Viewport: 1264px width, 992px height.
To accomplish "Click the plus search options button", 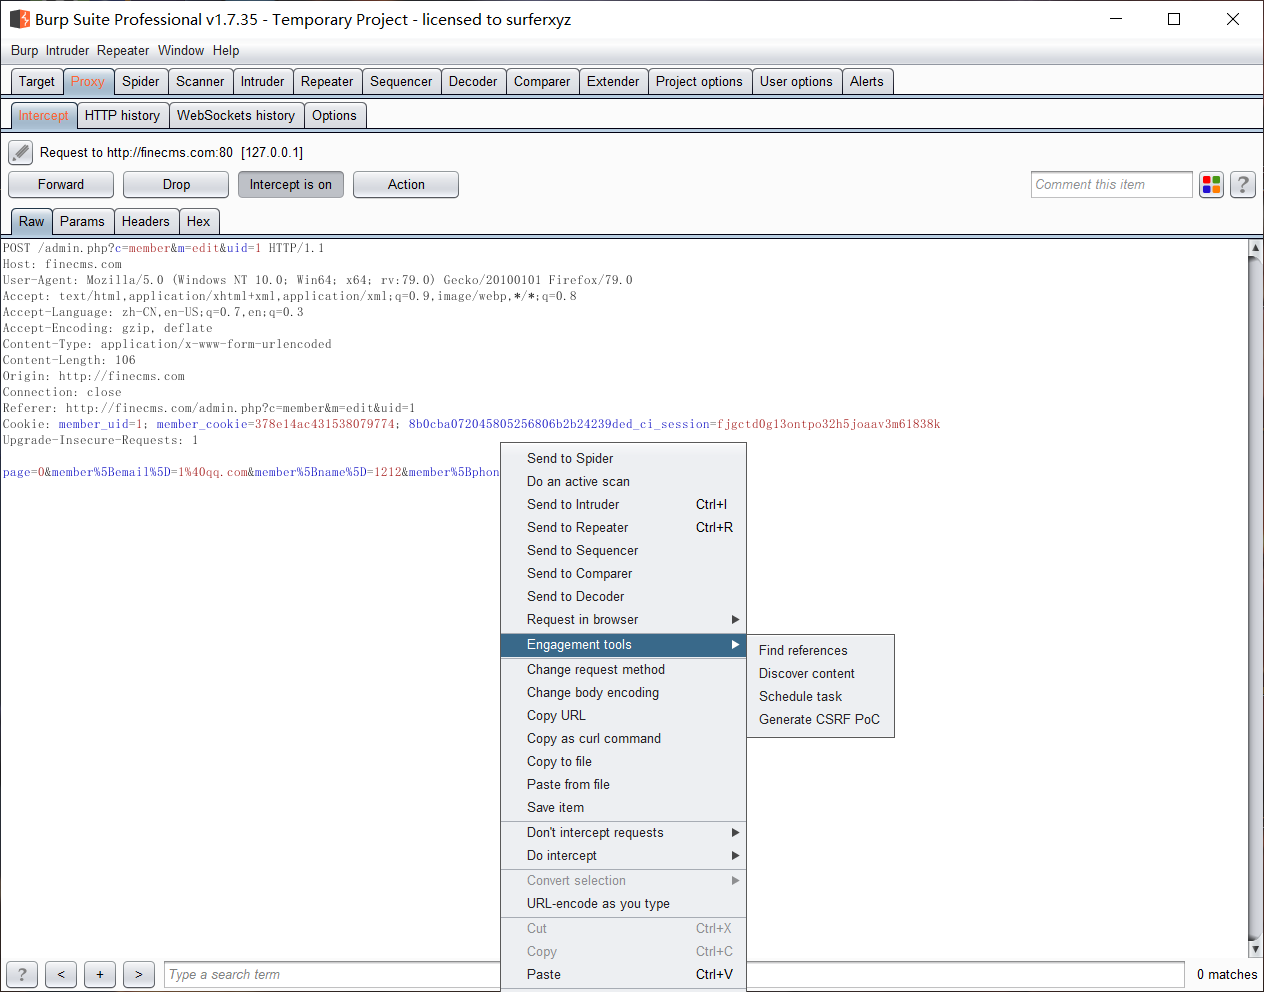I will tap(100, 974).
